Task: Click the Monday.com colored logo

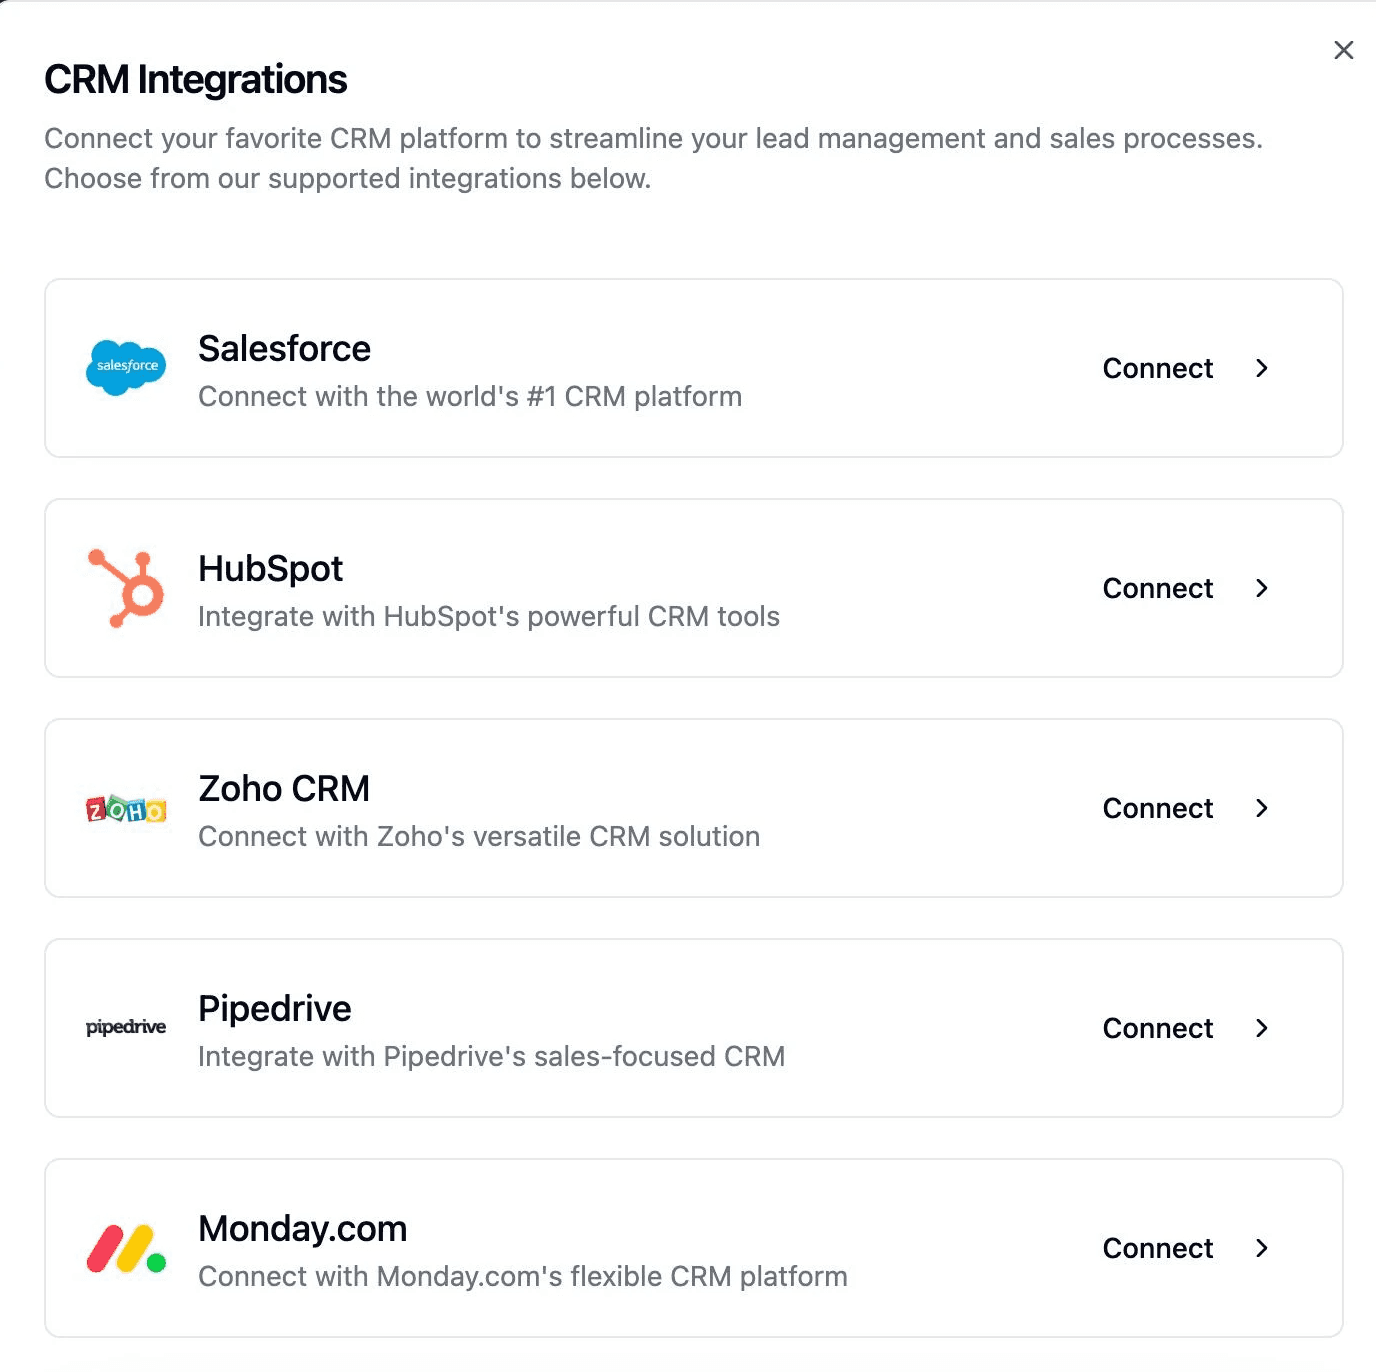Action: (x=126, y=1248)
